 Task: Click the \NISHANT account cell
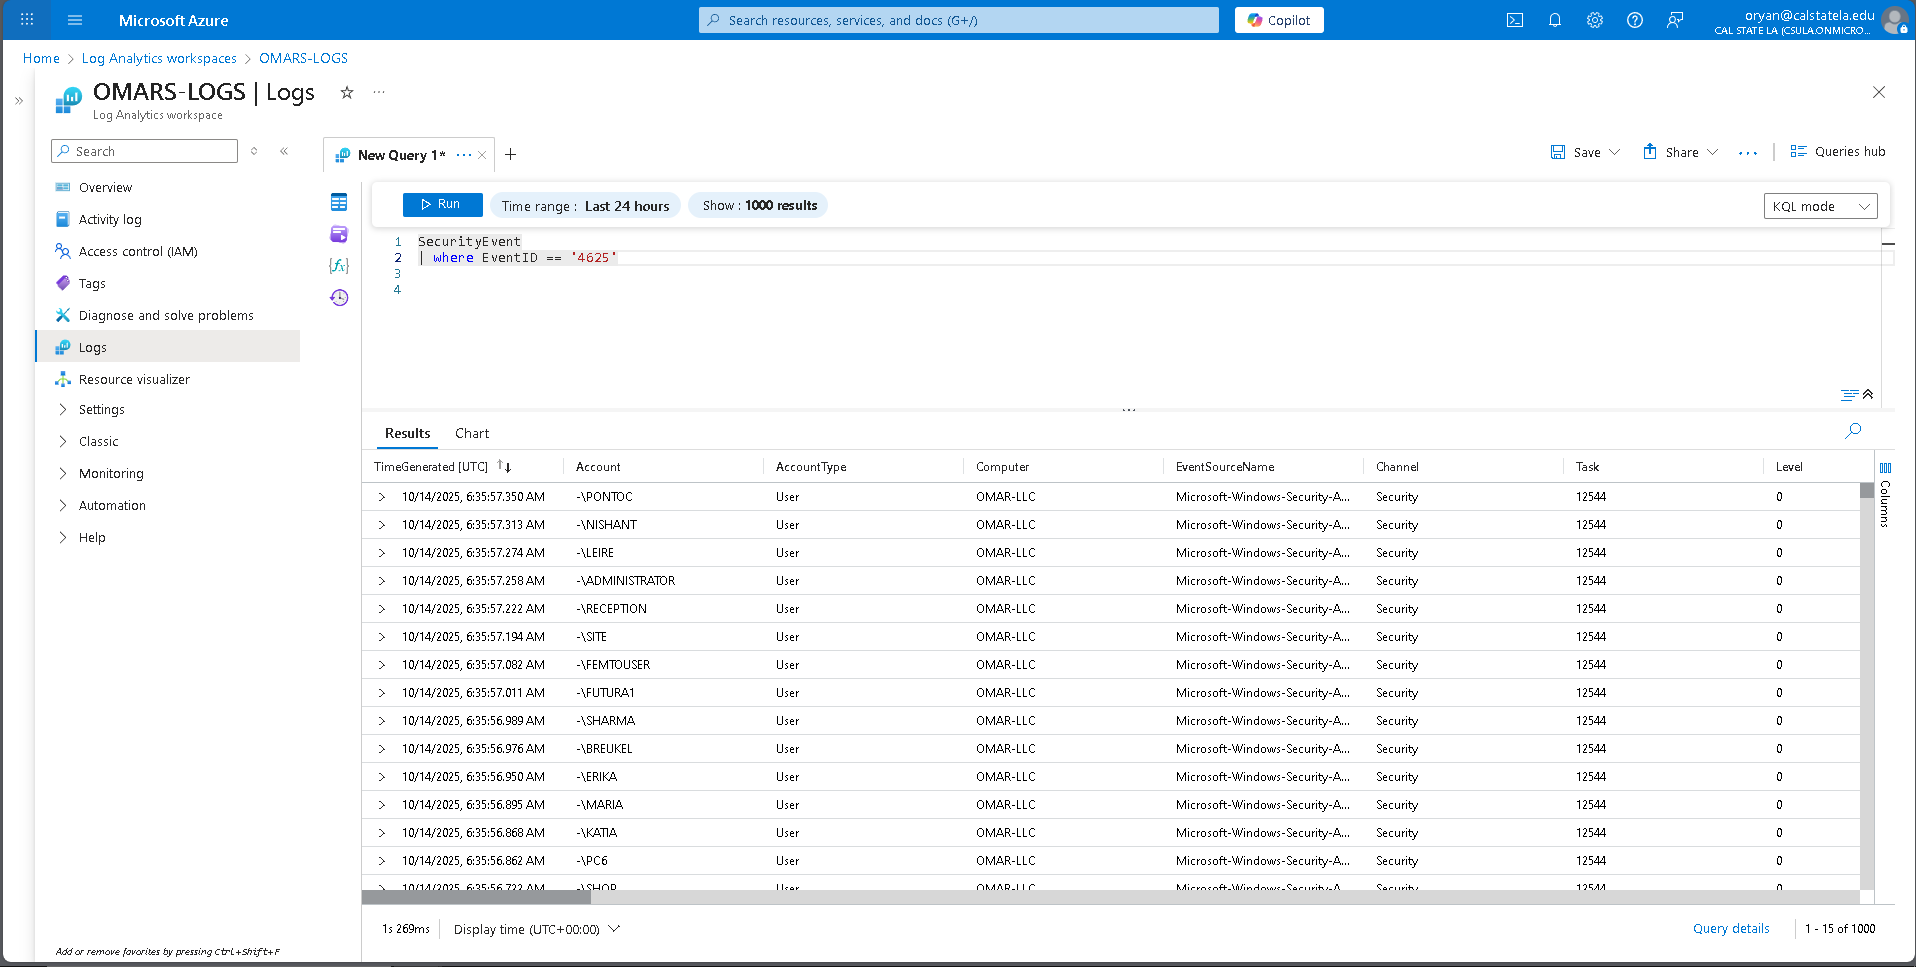point(607,525)
